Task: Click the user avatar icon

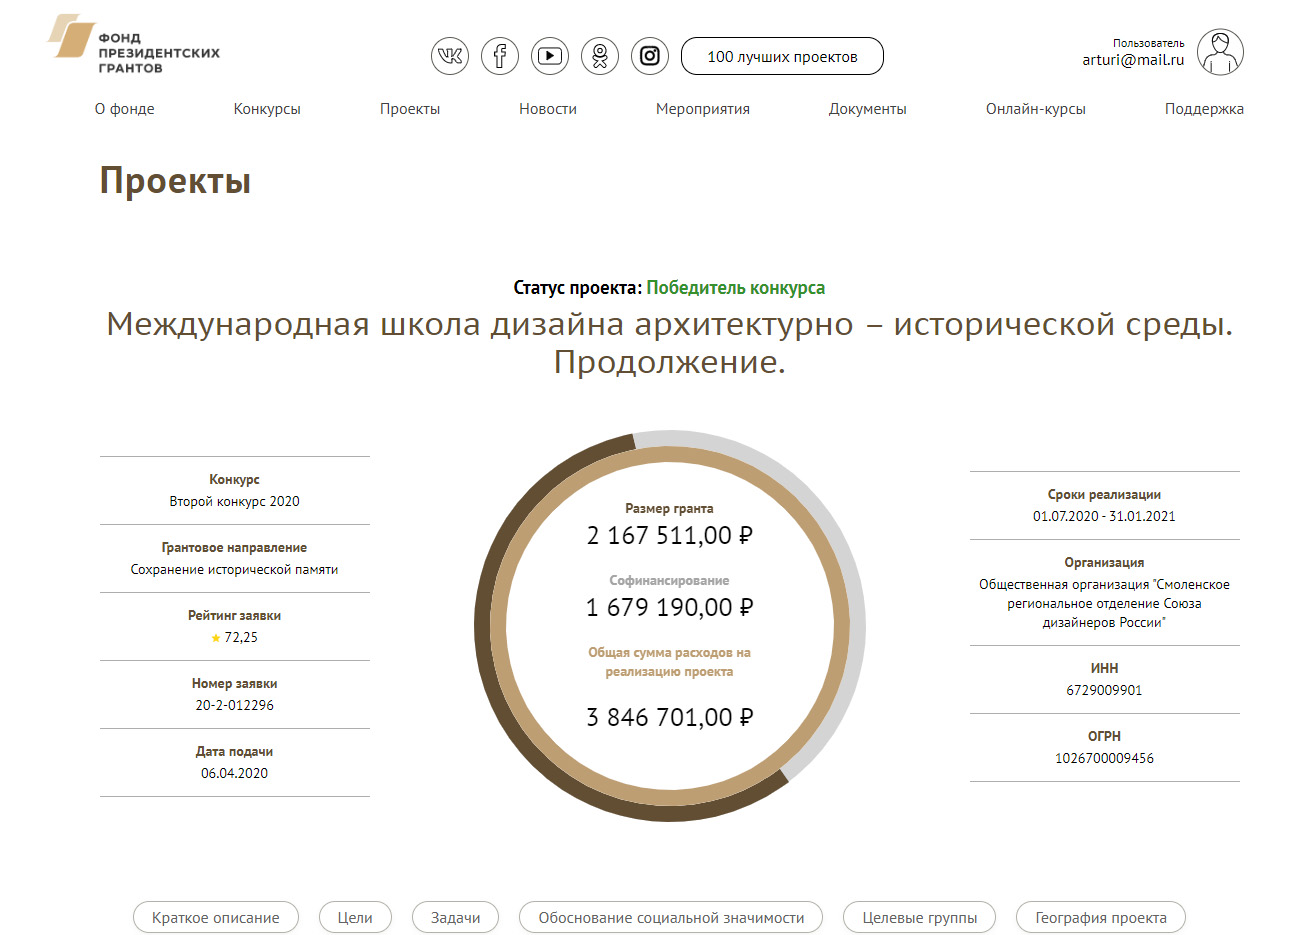Action: click(1220, 52)
